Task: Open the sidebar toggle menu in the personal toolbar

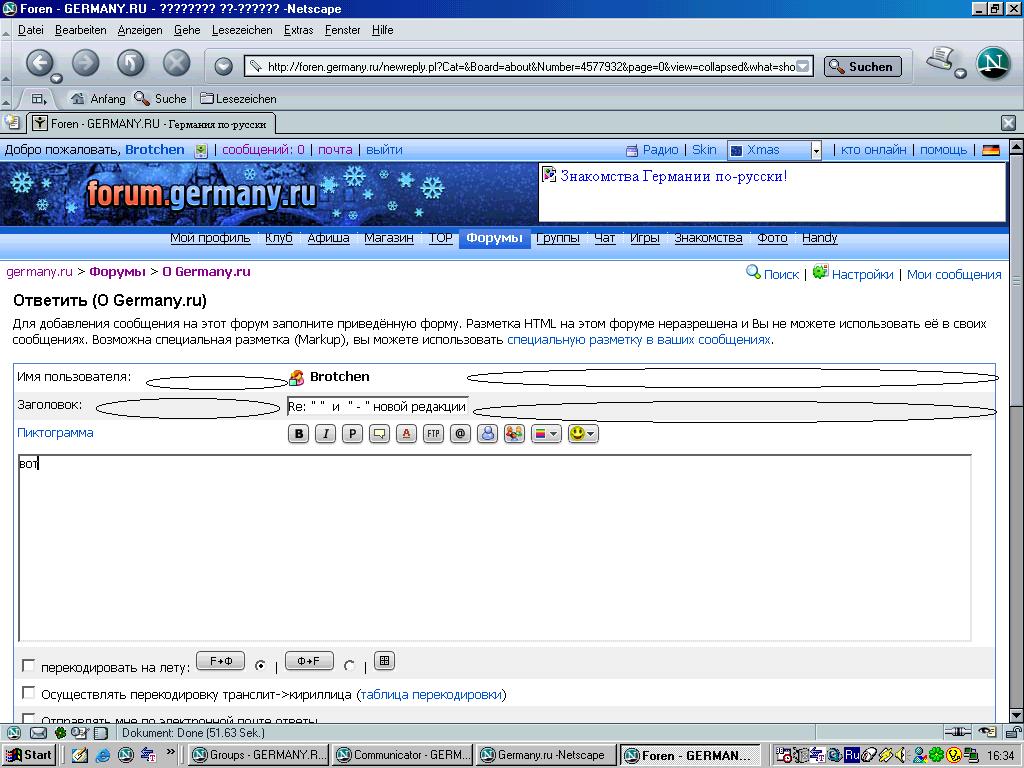Action: 39,99
